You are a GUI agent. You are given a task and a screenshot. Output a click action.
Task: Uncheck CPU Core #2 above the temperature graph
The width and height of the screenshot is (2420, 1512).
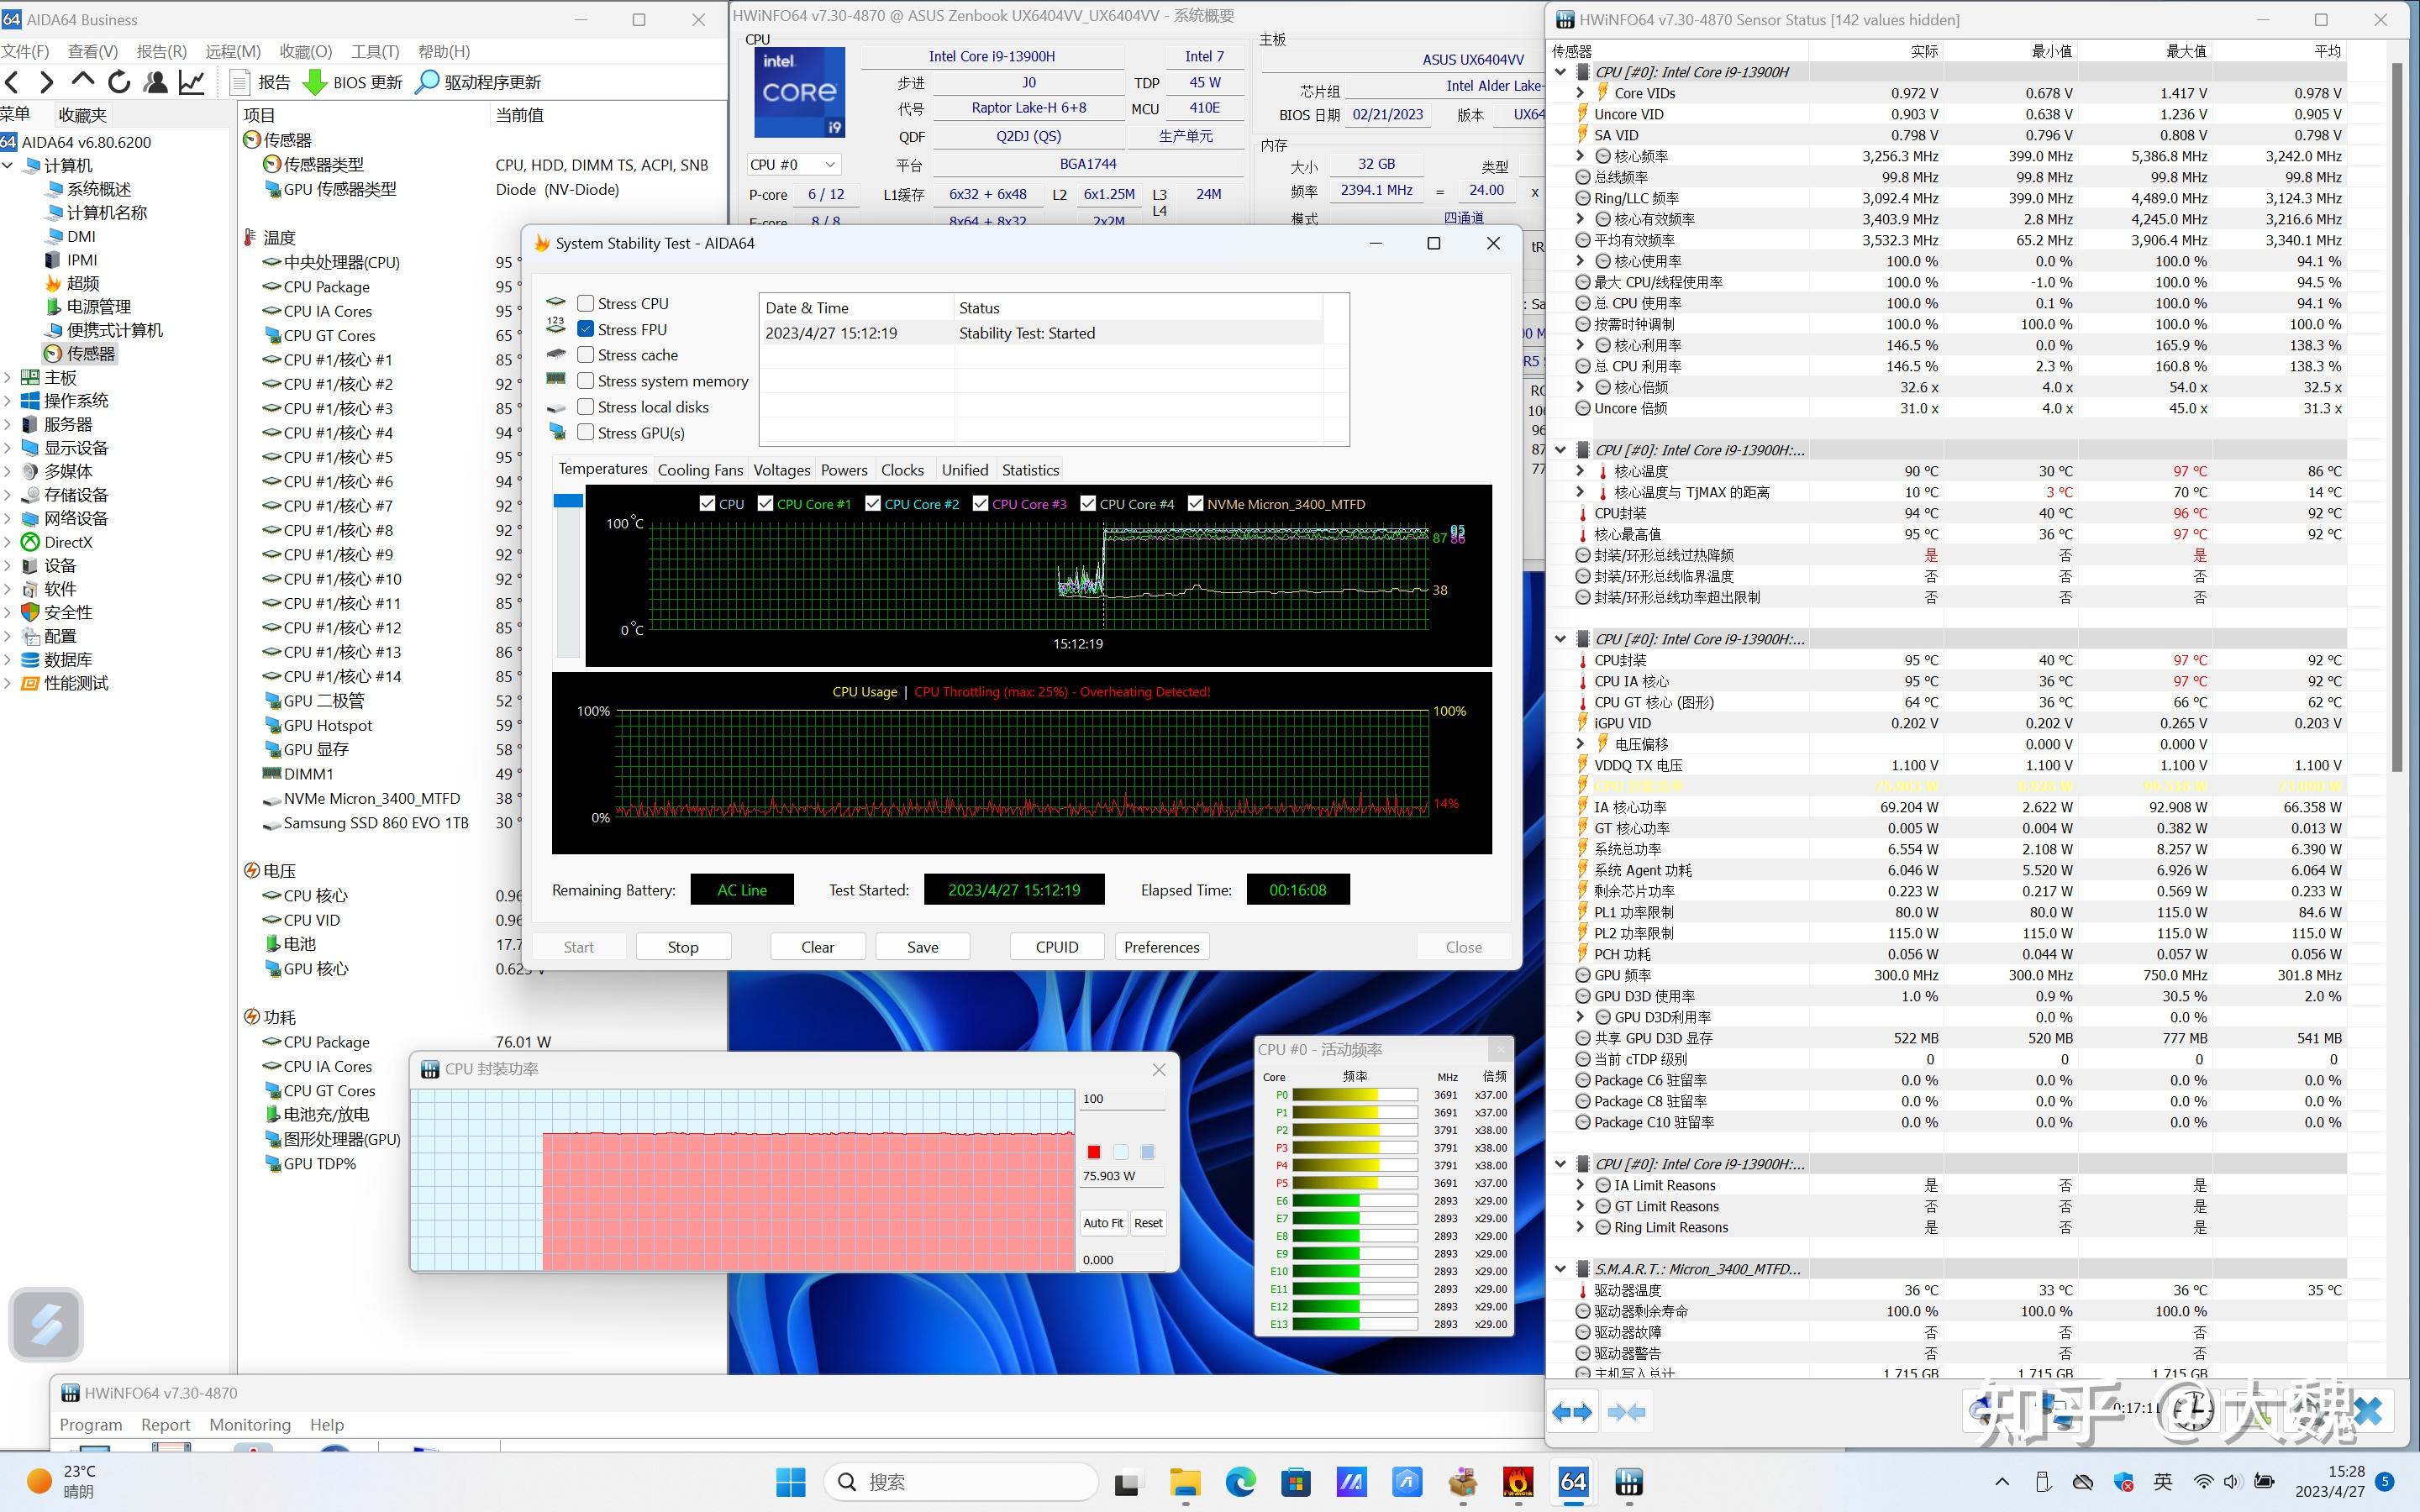point(873,503)
